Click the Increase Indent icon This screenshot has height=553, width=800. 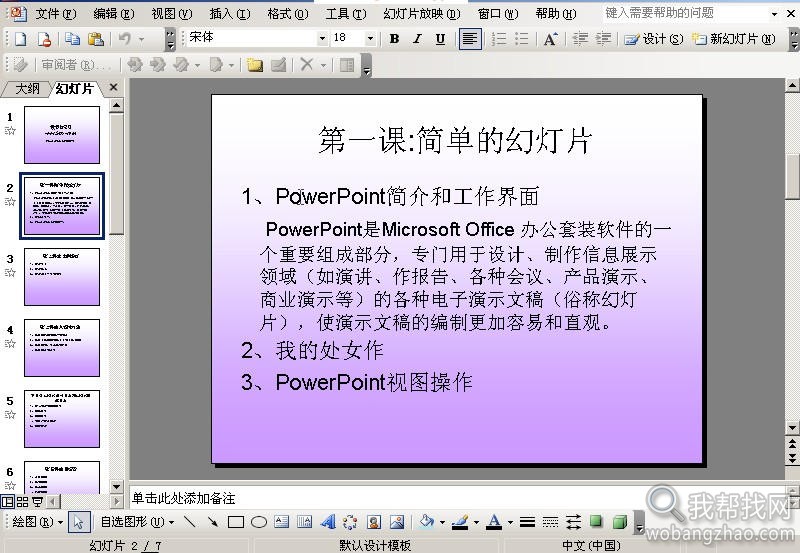tap(603, 39)
